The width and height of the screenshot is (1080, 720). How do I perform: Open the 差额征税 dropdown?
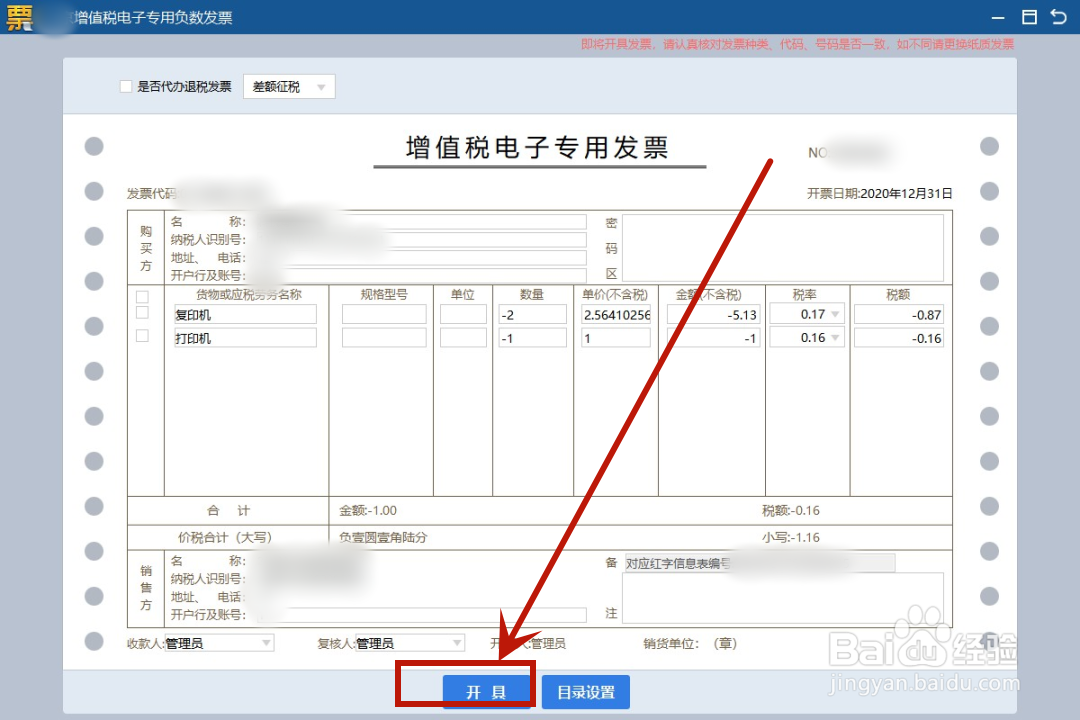click(322, 86)
